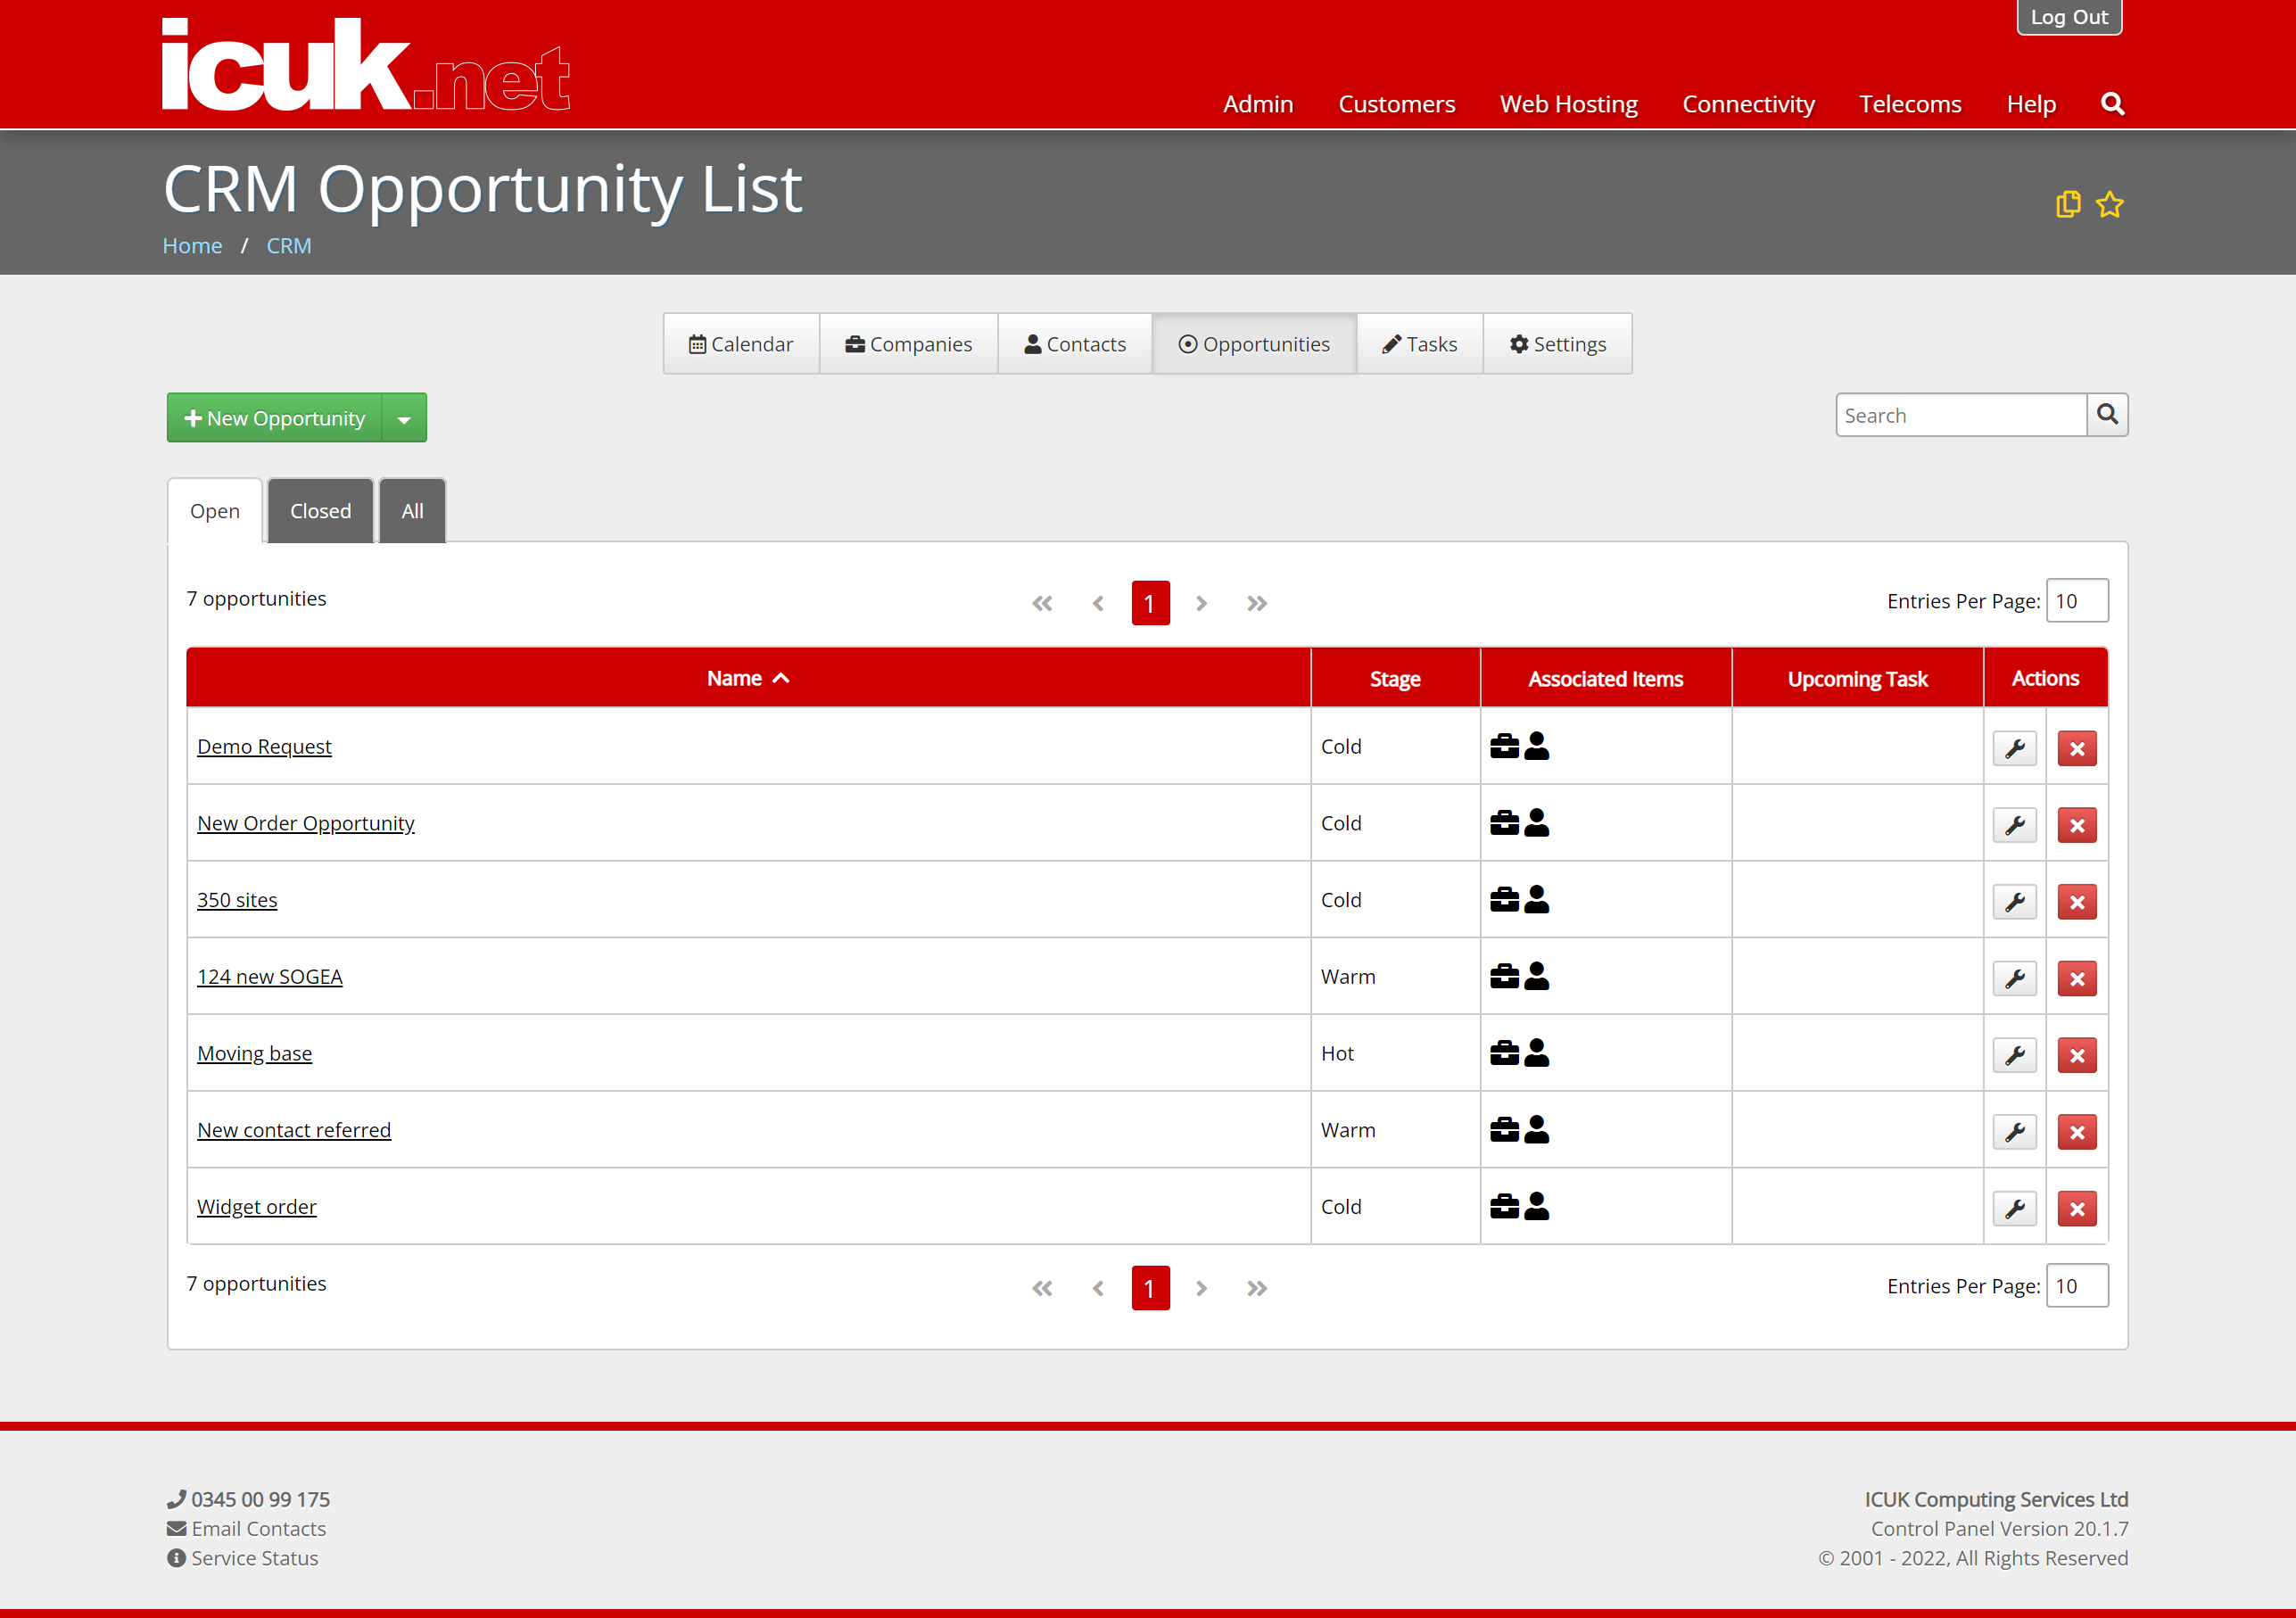Go to next page using top pagination
Screen dimensions: 2296x1618
1201,603
